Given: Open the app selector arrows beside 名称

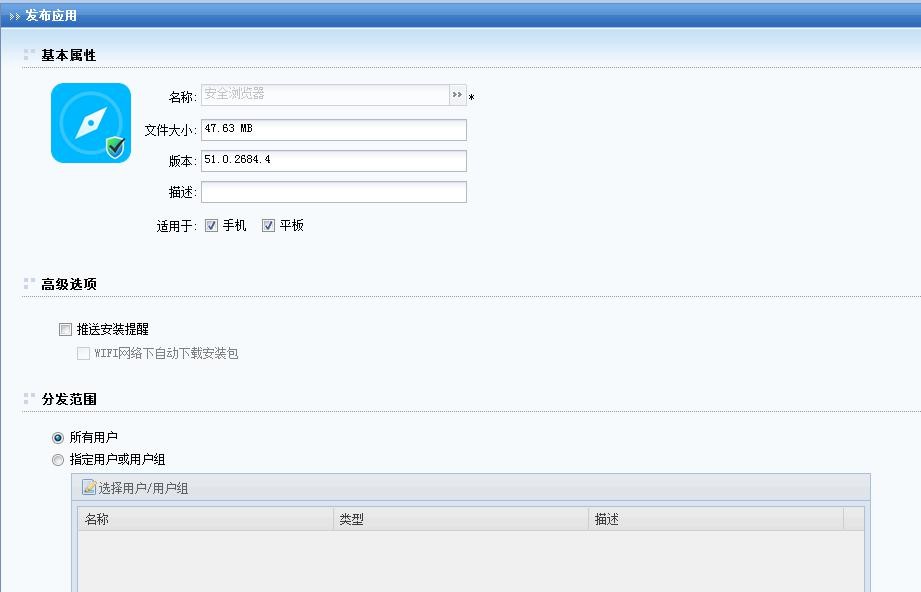Looking at the screenshot, I should coord(458,95).
